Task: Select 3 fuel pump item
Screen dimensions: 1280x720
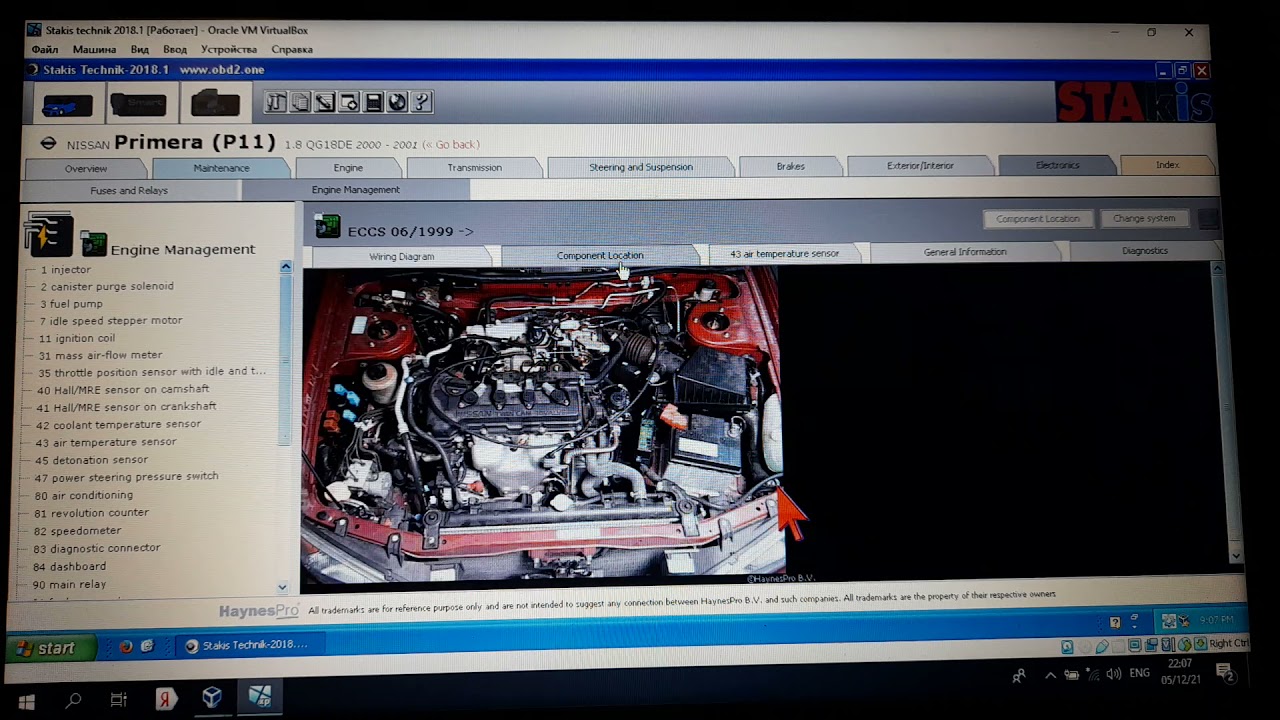Action: coord(72,304)
